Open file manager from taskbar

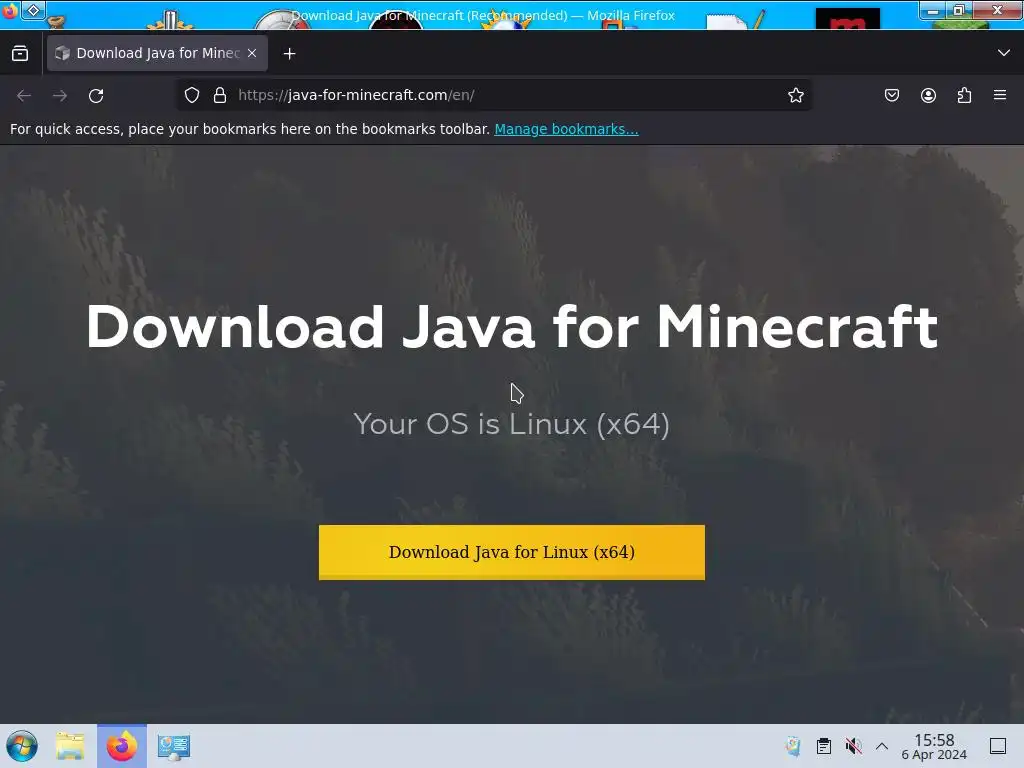(71, 746)
